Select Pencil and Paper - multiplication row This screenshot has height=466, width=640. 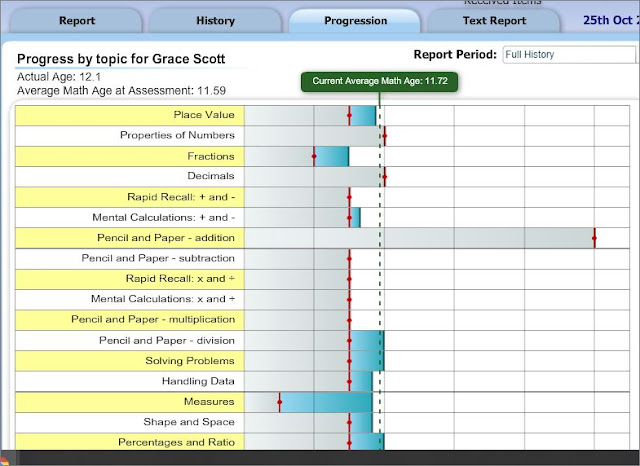tap(322, 320)
